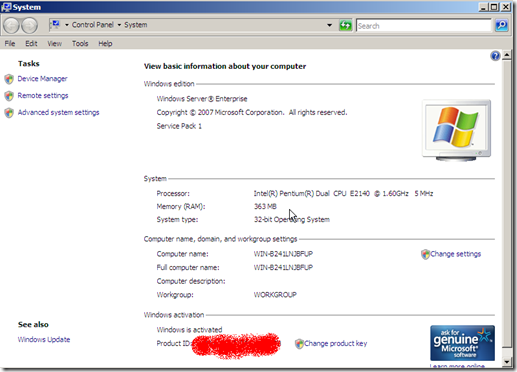
Task: Expand the arrow before System breadcrumb
Action: [119, 25]
